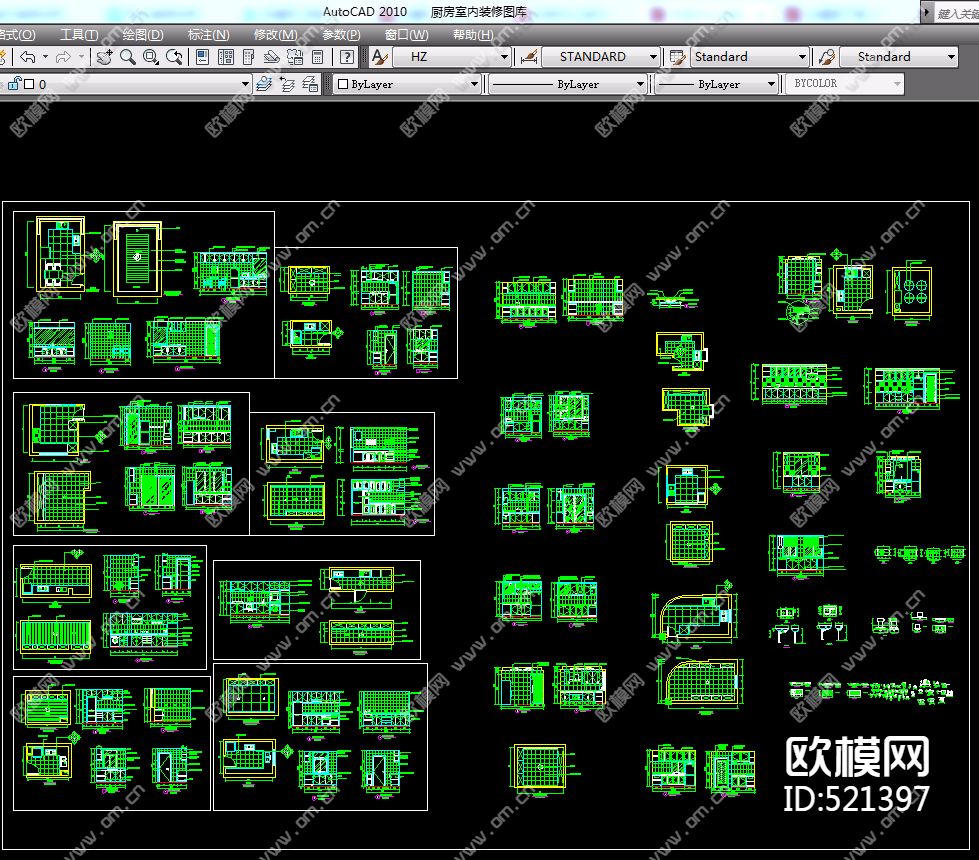Click the Layer Previous icon

click(287, 84)
